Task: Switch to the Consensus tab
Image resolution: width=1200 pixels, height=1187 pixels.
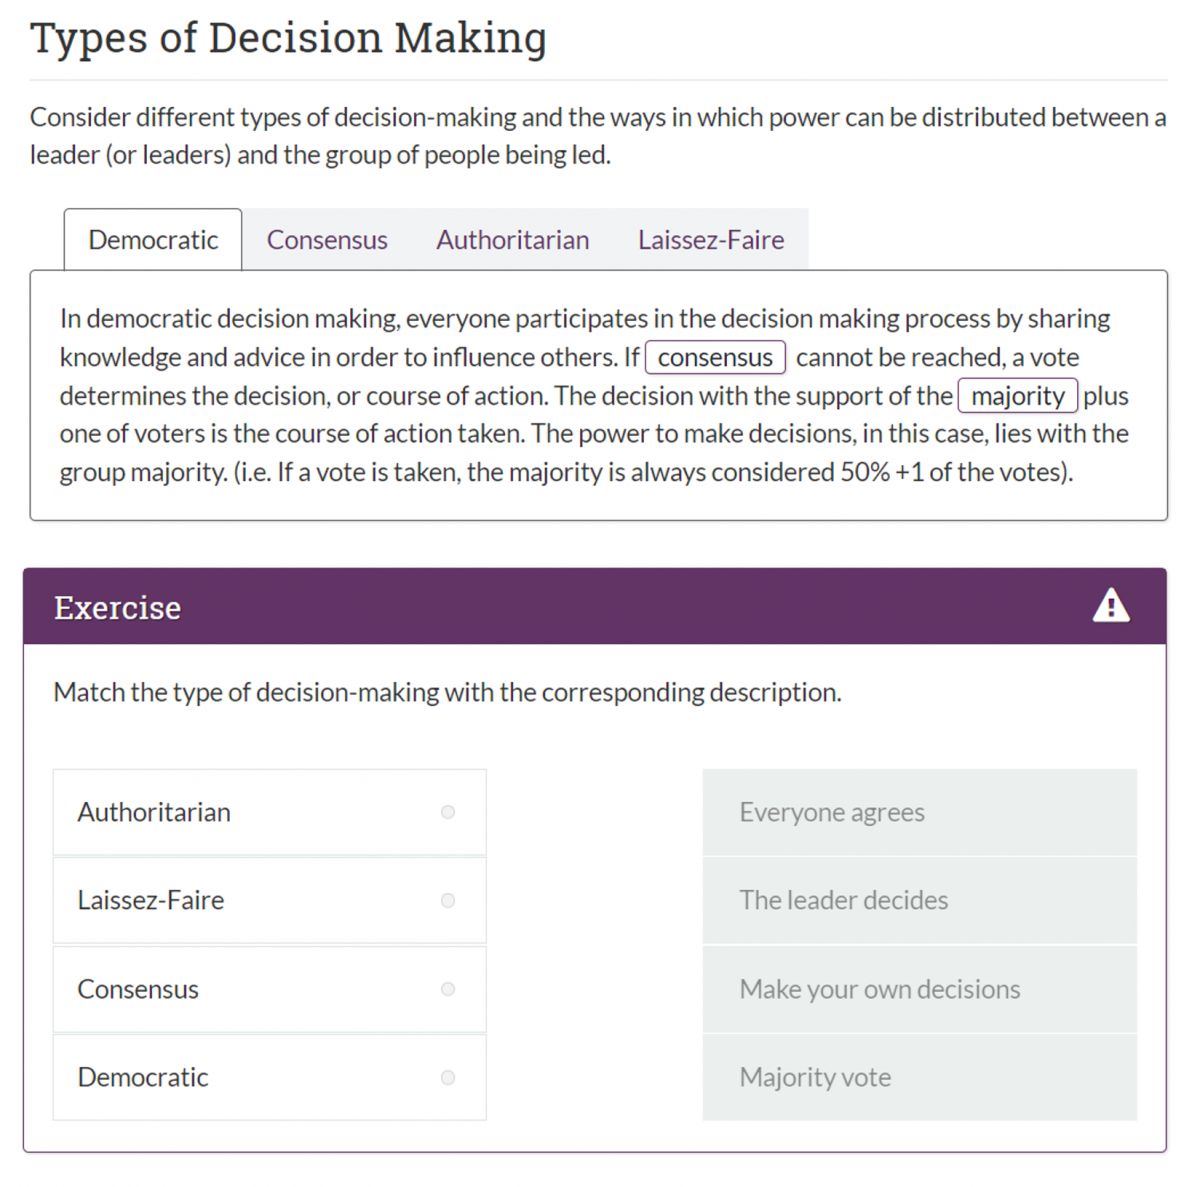Action: (x=327, y=240)
